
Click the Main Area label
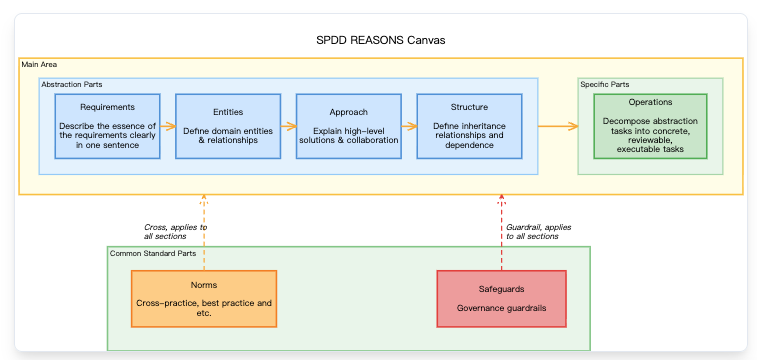tap(39, 64)
